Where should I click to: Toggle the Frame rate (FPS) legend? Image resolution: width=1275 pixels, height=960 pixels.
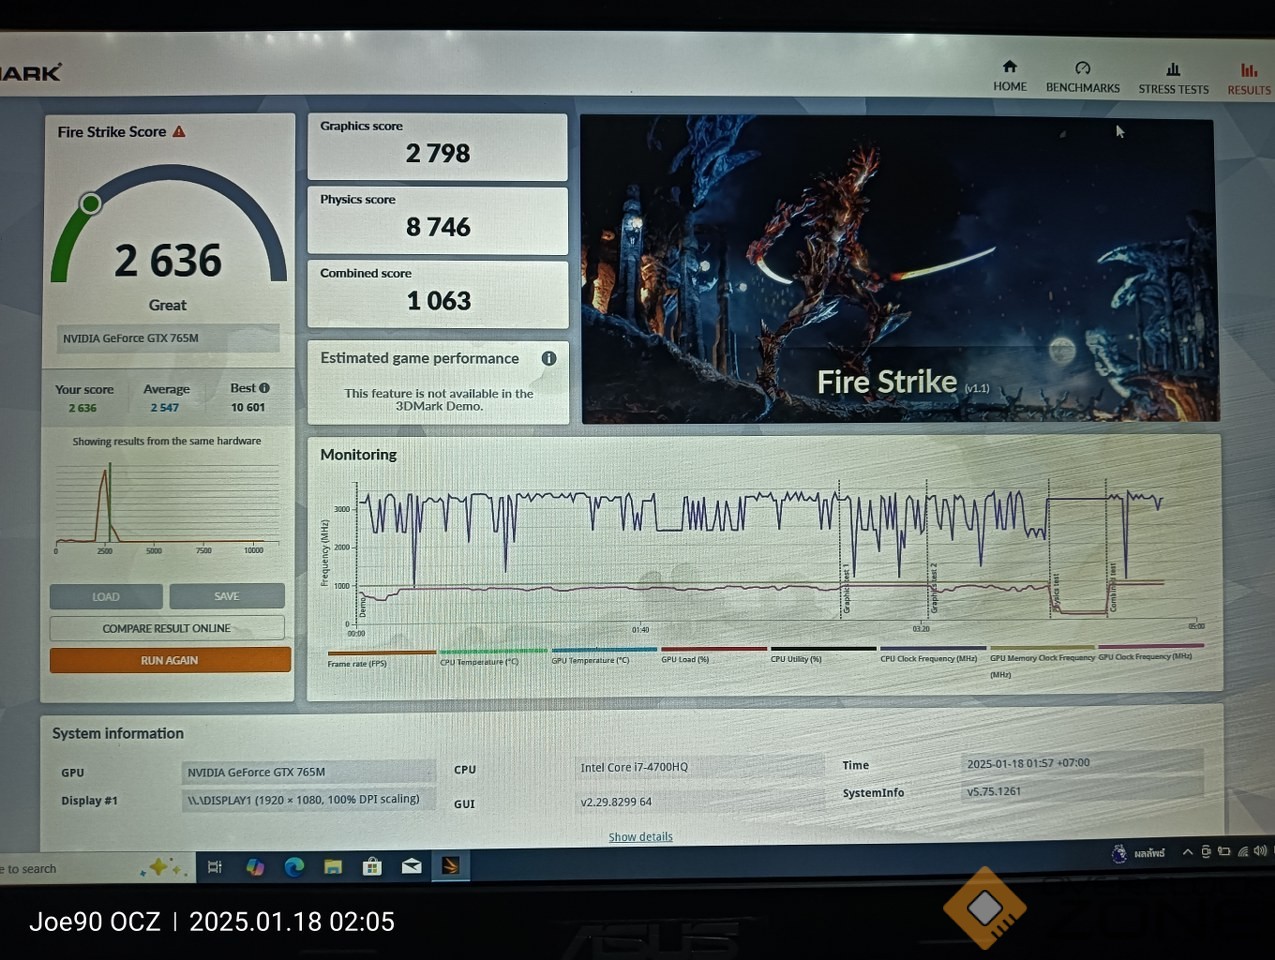coord(380,658)
